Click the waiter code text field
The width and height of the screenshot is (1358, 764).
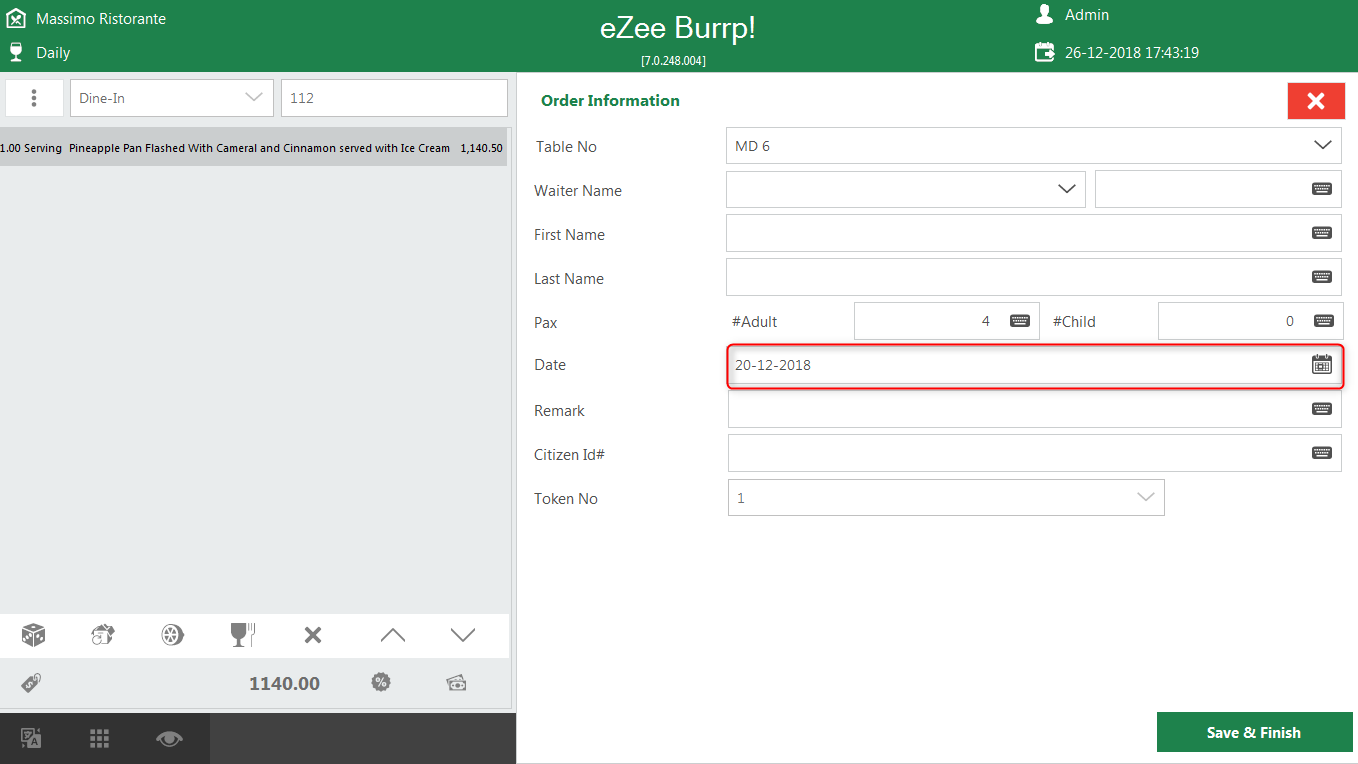1218,189
